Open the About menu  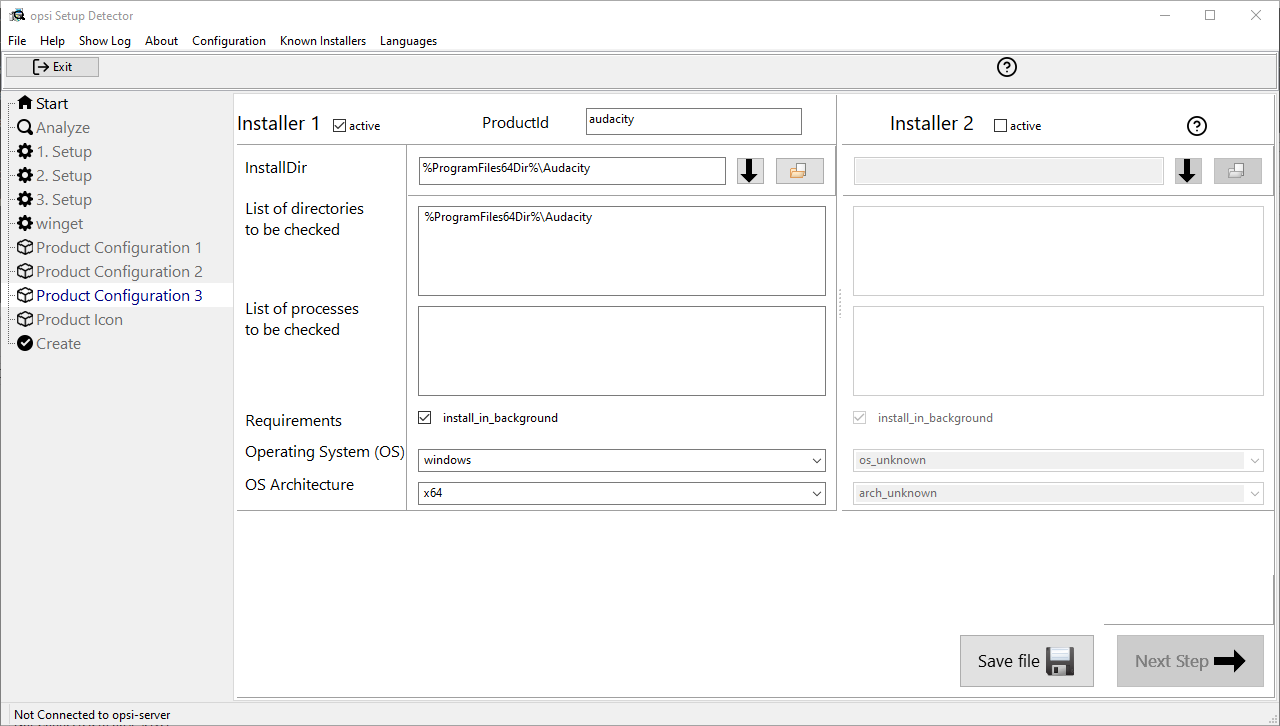[161, 41]
